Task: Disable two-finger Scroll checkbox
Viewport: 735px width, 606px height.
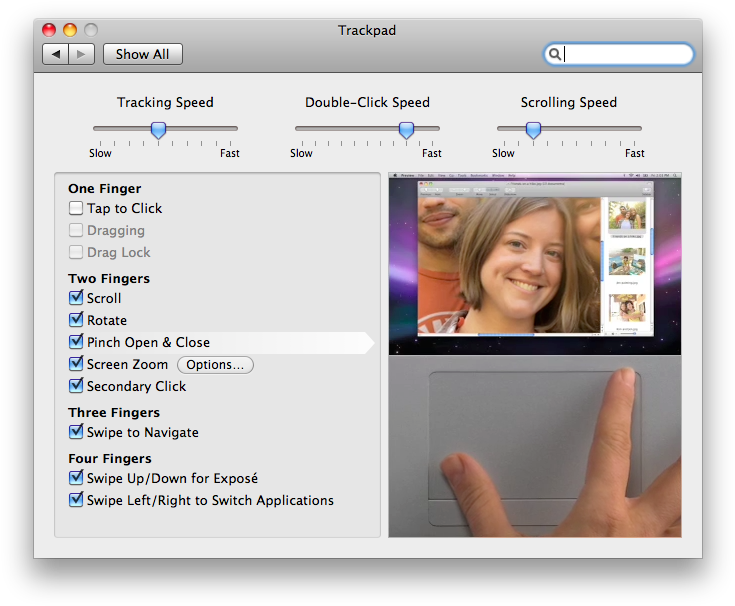Action: pos(76,298)
